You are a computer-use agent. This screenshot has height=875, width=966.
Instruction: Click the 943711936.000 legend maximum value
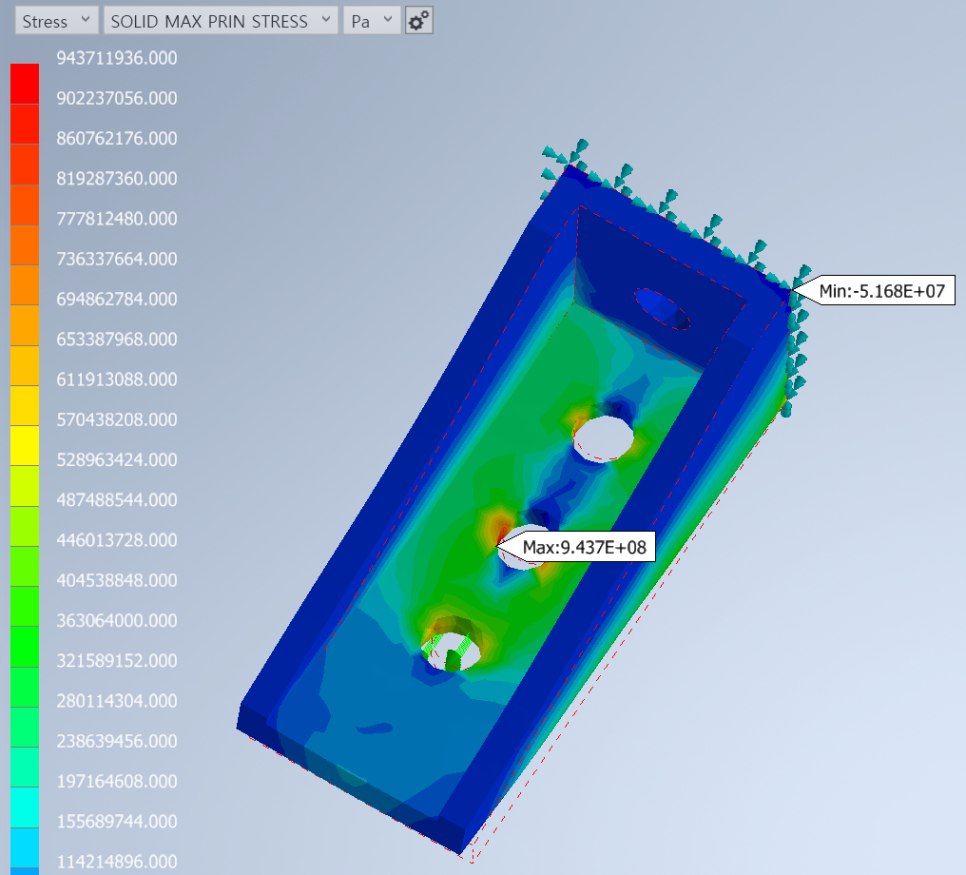116,58
